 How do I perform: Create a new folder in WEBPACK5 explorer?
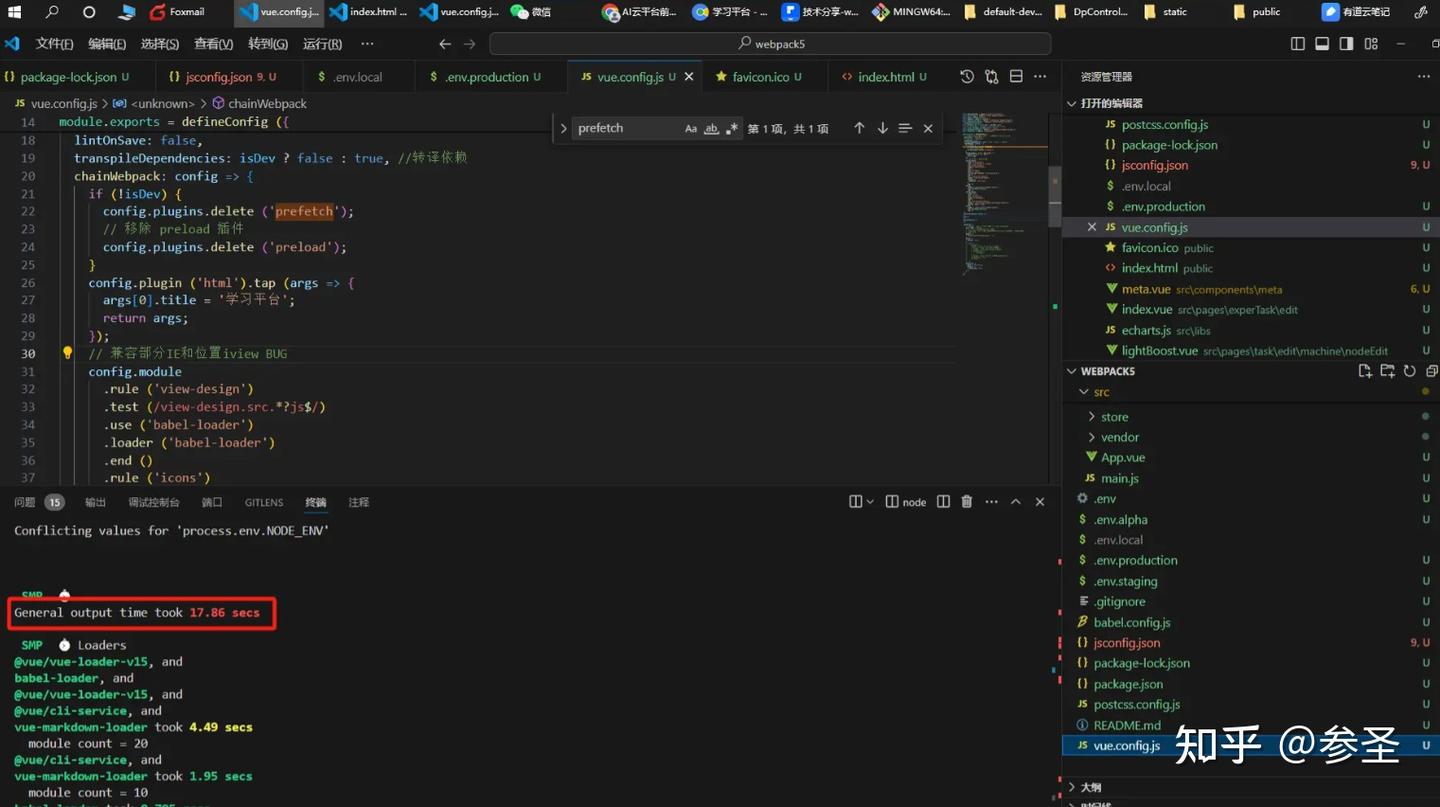click(x=1387, y=371)
